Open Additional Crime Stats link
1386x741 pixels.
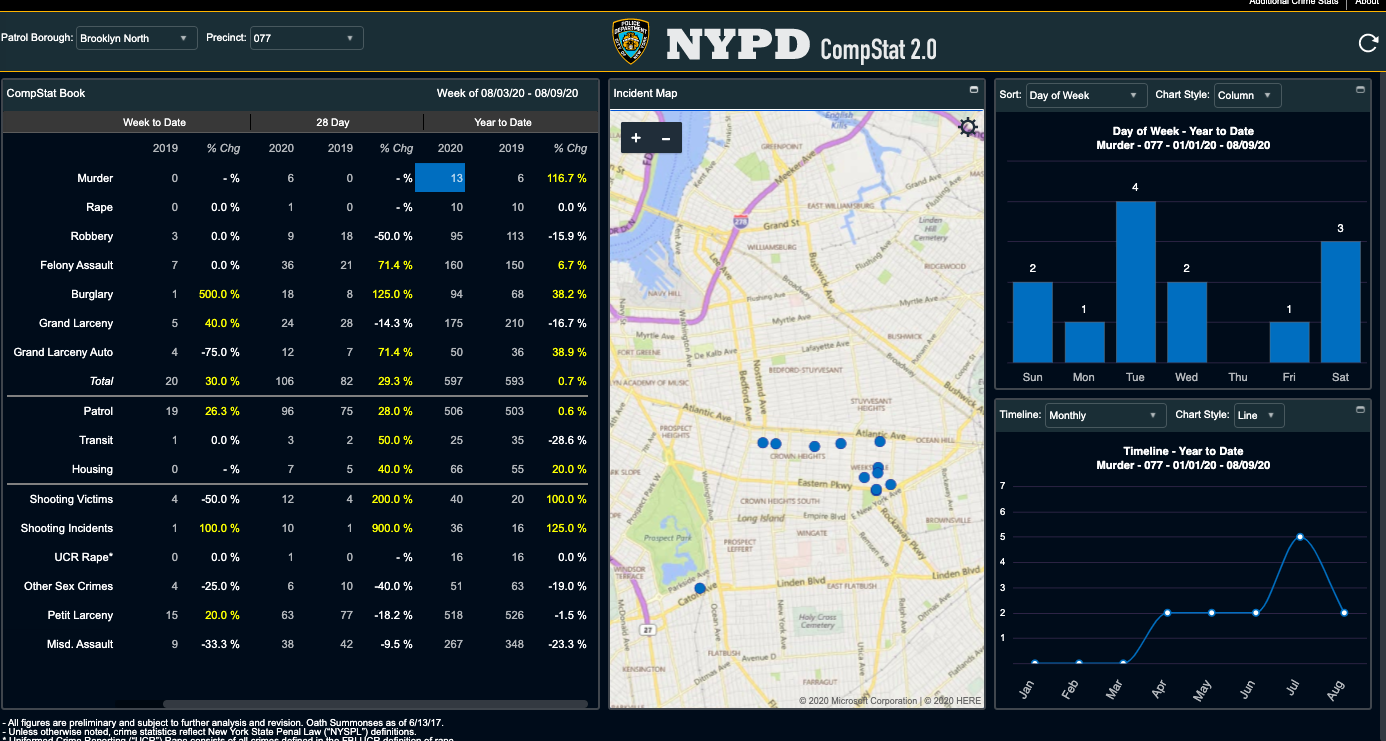[1293, 3]
